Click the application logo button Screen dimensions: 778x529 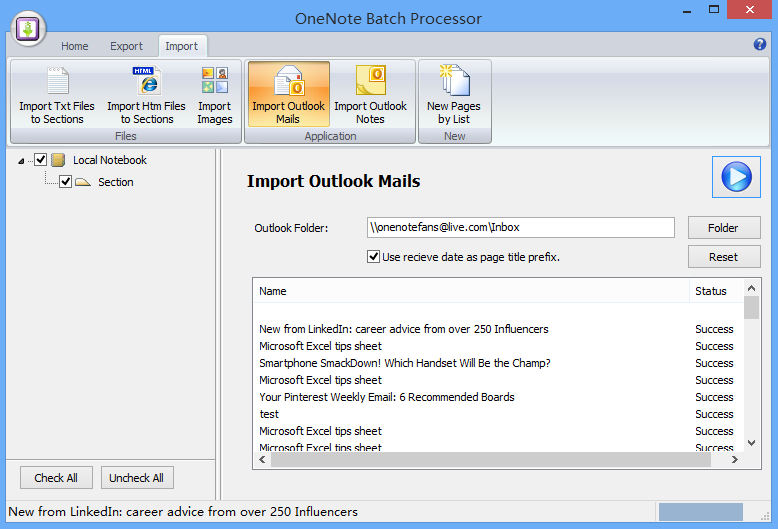28,29
